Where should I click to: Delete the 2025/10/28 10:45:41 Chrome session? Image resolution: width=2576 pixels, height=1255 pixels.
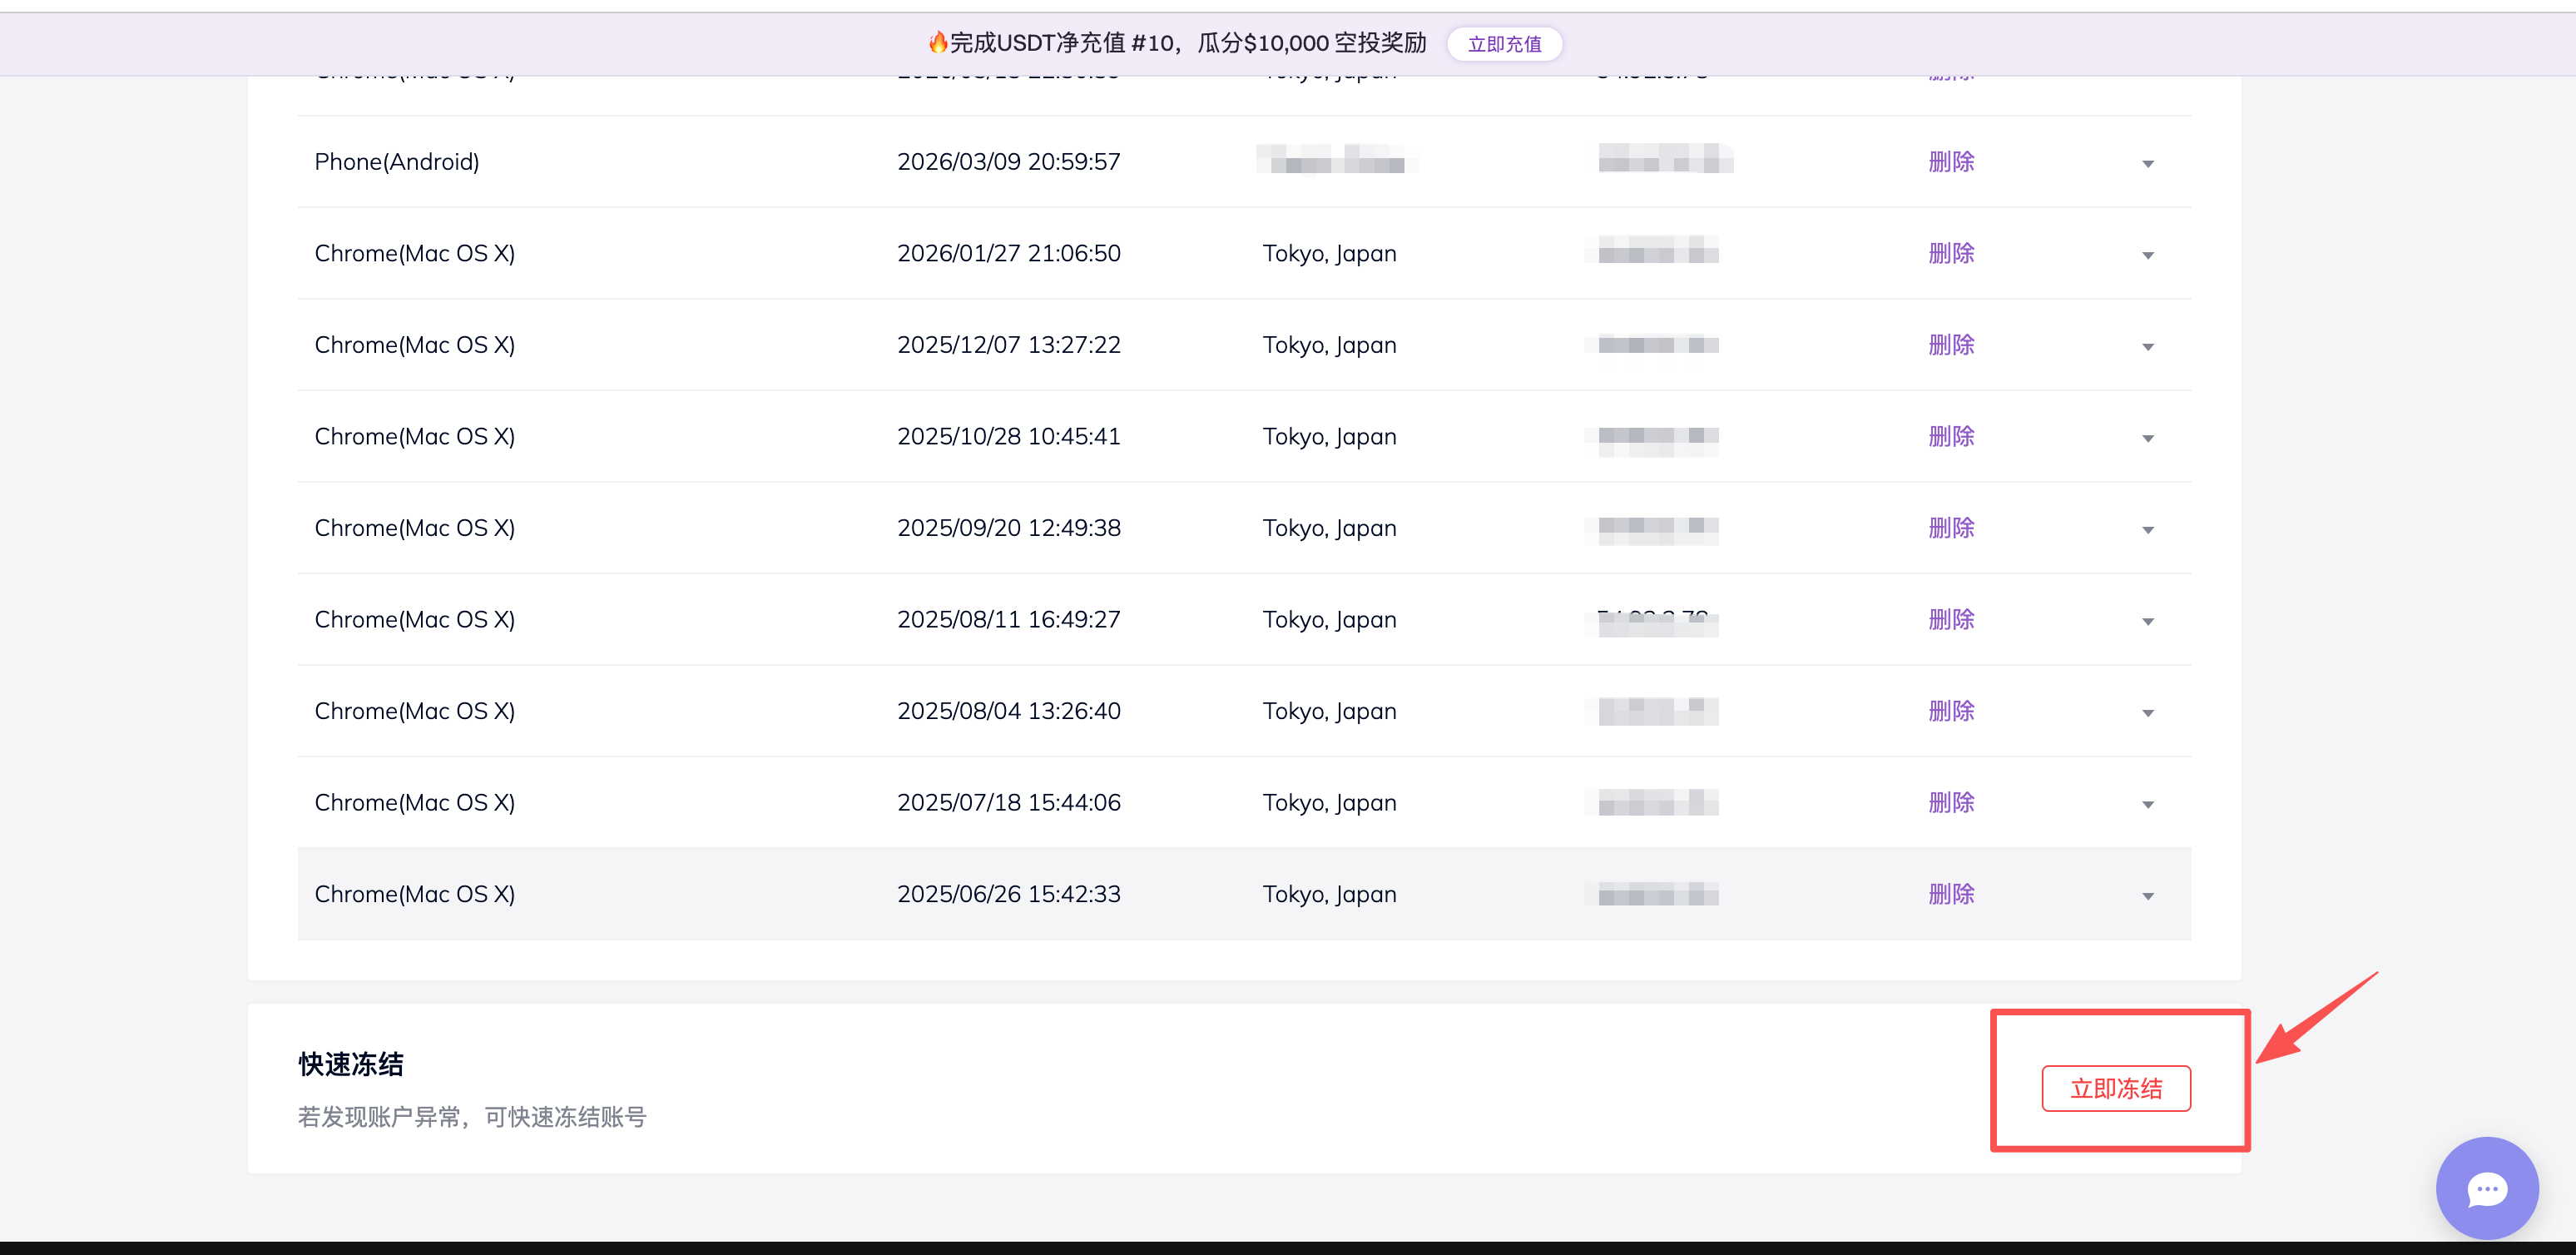(1950, 436)
